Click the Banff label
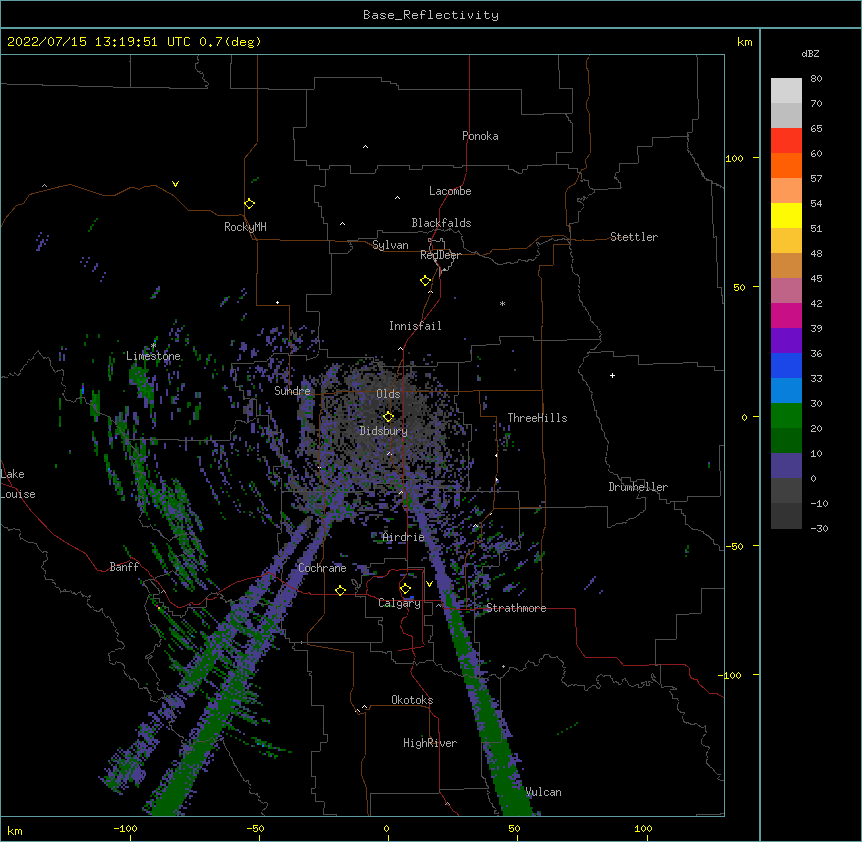Image resolution: width=862 pixels, height=842 pixels. pos(124,567)
